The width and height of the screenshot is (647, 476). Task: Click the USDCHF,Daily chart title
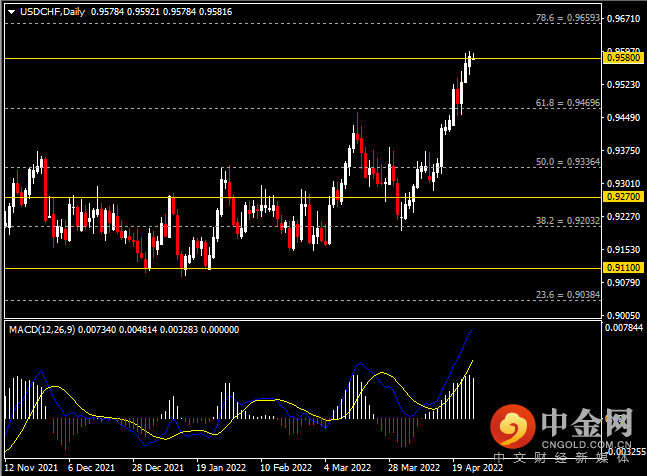52,12
